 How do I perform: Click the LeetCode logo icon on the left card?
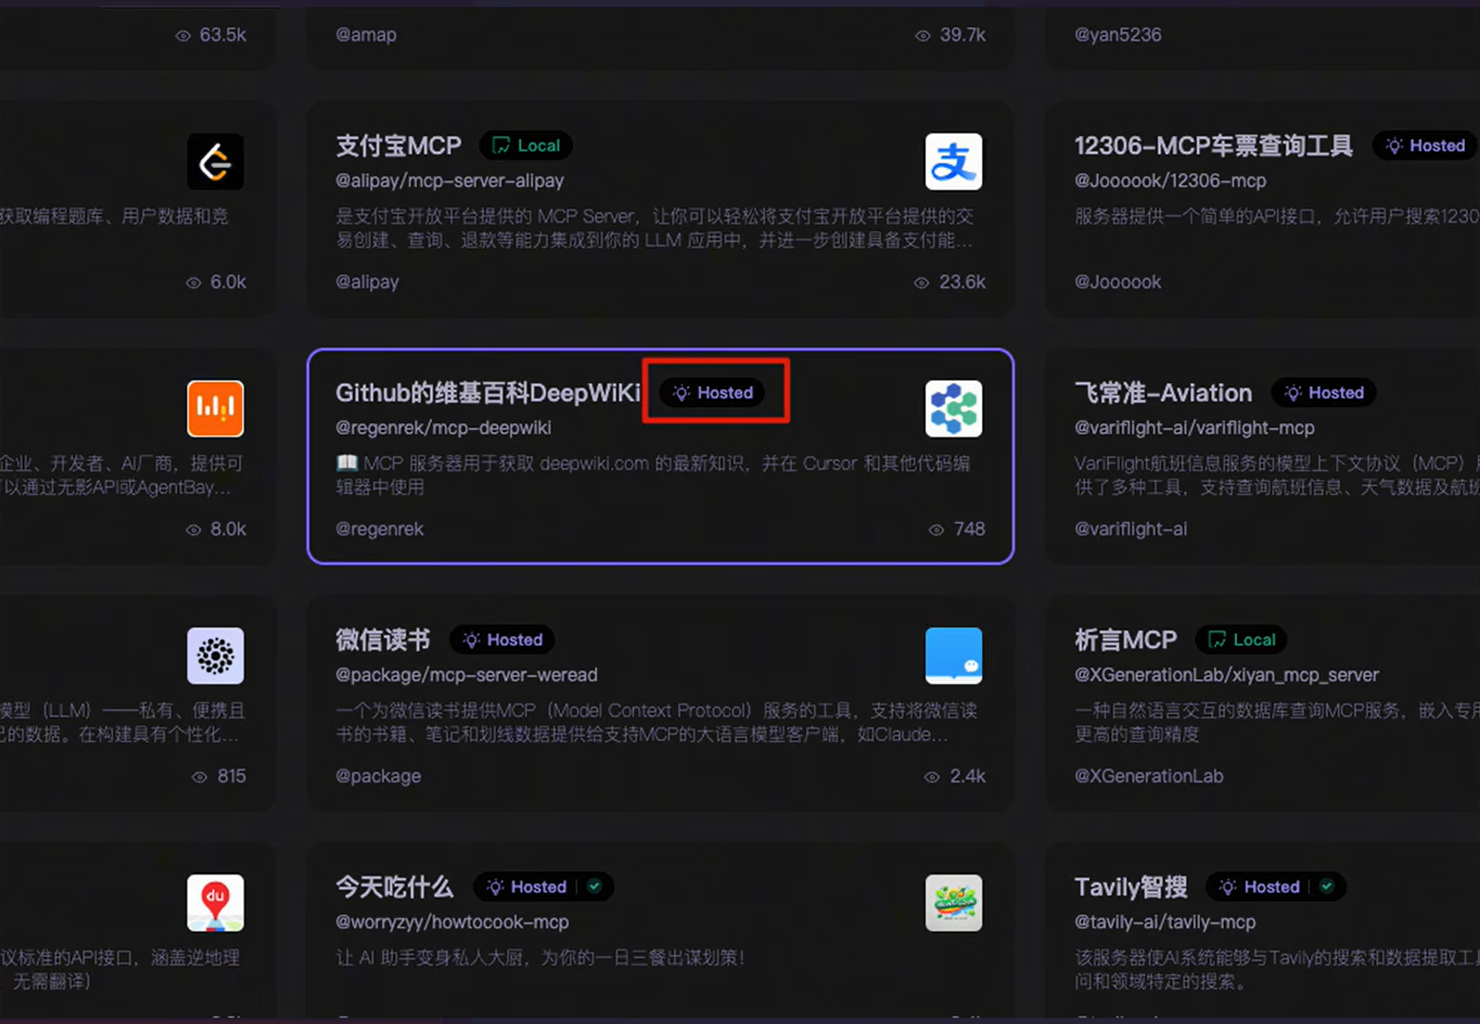pos(215,161)
